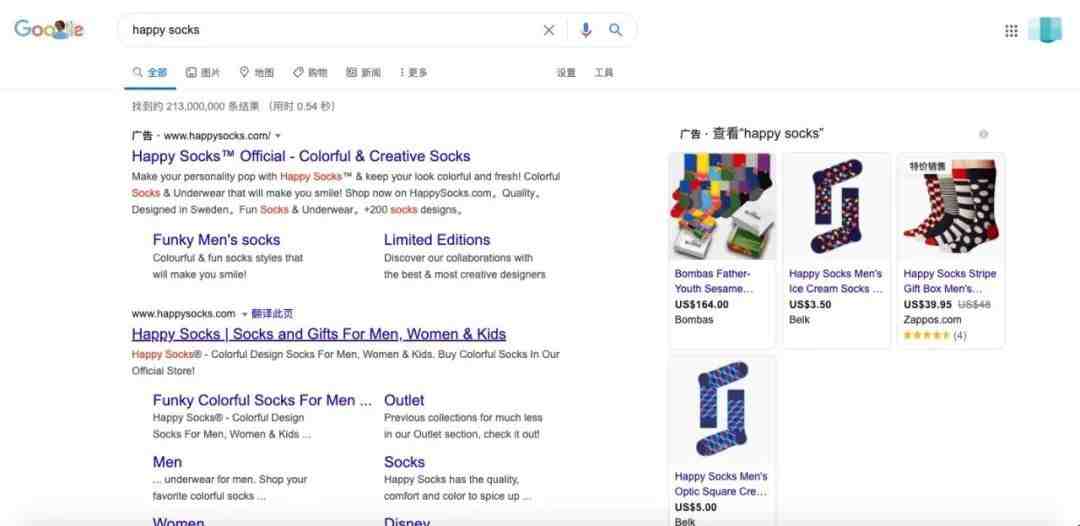
Task: Switch to the 新闻 tab
Action: click(364, 72)
